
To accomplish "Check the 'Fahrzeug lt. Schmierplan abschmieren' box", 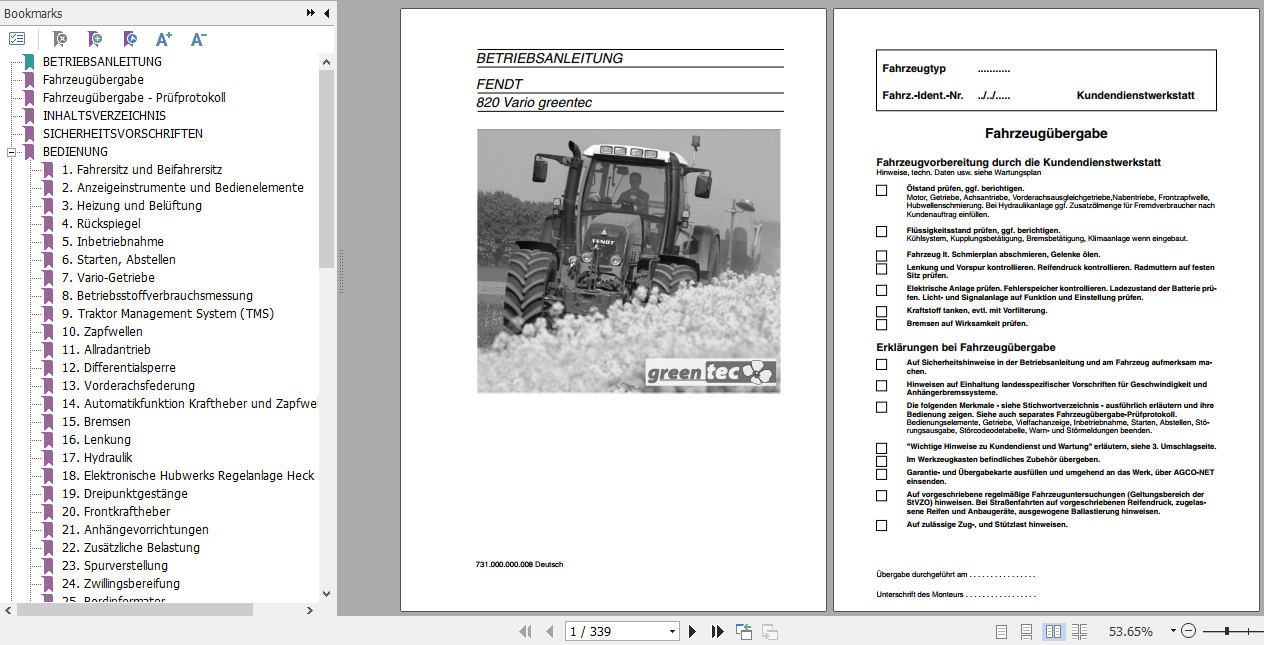I will coord(881,256).
